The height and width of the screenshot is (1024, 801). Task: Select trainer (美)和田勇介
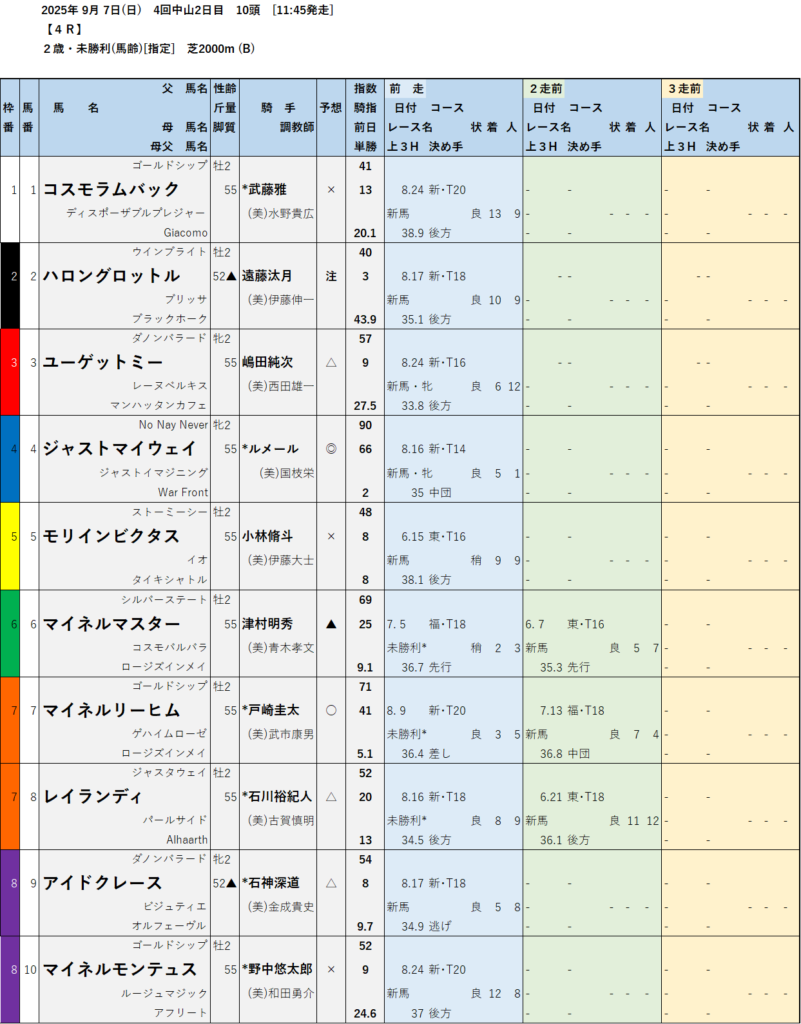point(281,993)
